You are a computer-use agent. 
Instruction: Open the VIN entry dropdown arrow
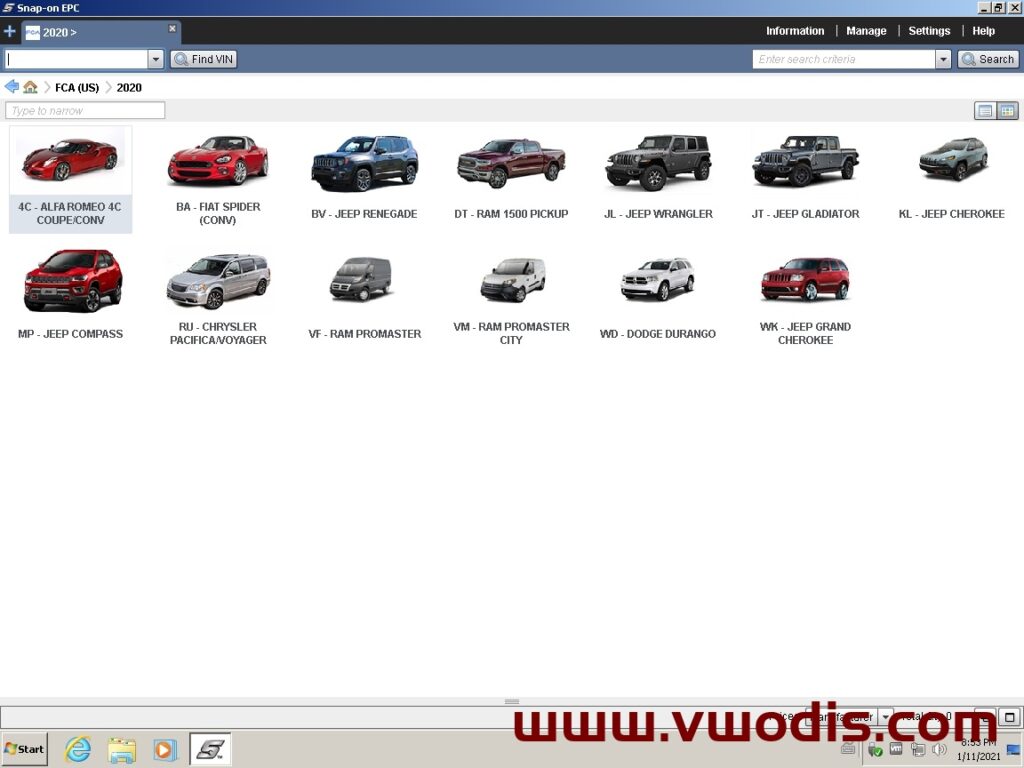click(155, 59)
